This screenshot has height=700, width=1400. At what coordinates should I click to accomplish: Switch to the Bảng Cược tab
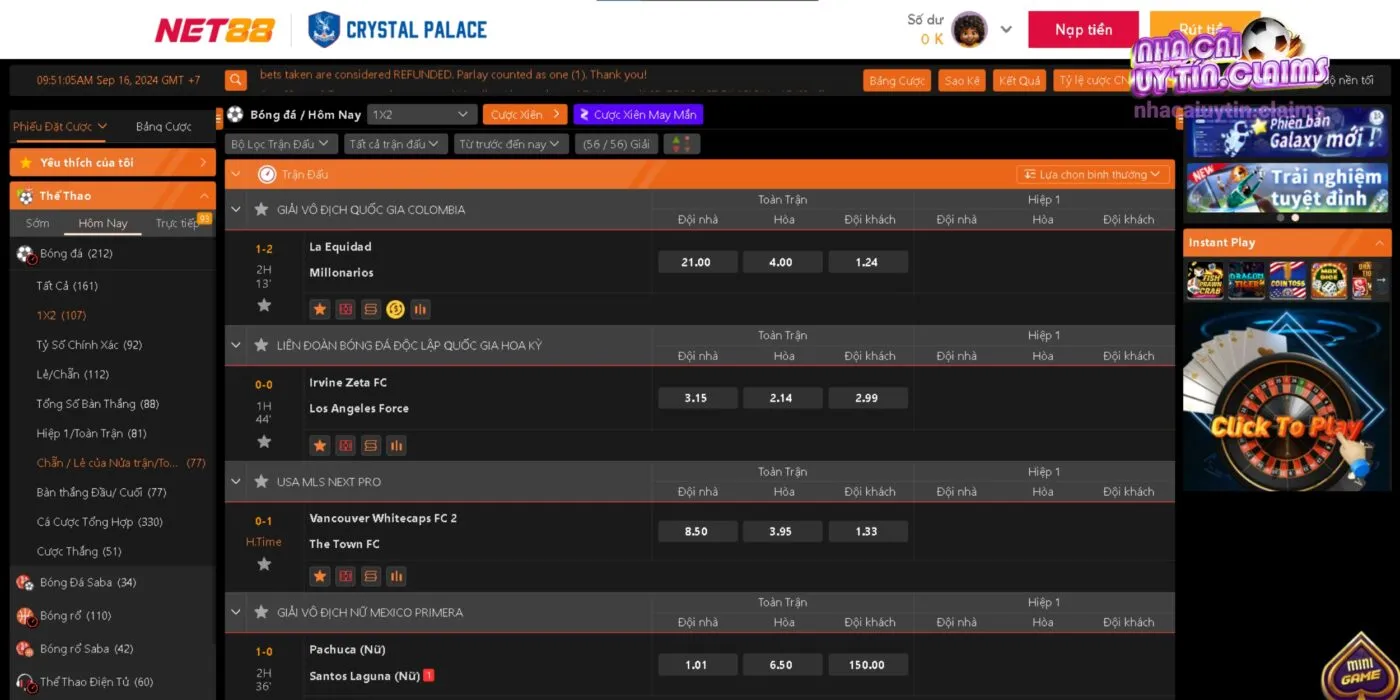pyautogui.click(x=163, y=127)
